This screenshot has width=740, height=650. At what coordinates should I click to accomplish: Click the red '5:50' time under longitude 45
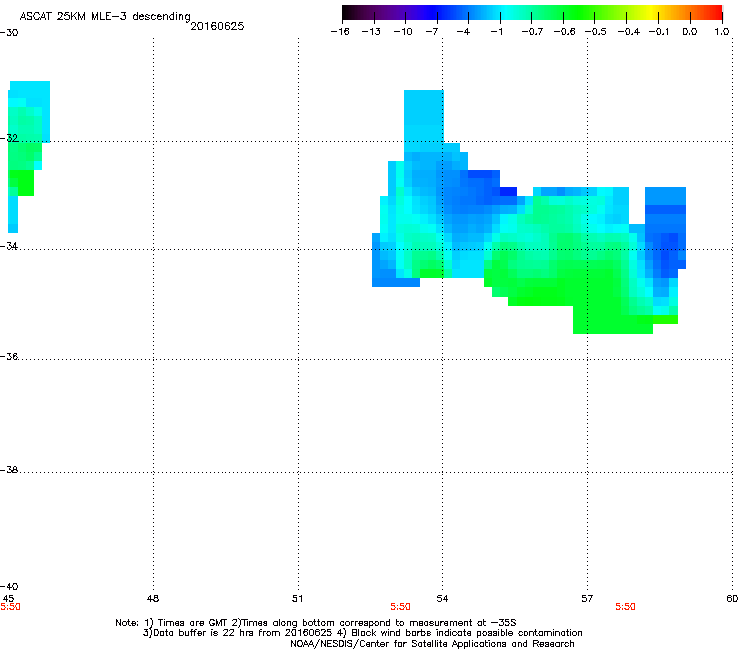point(10,607)
